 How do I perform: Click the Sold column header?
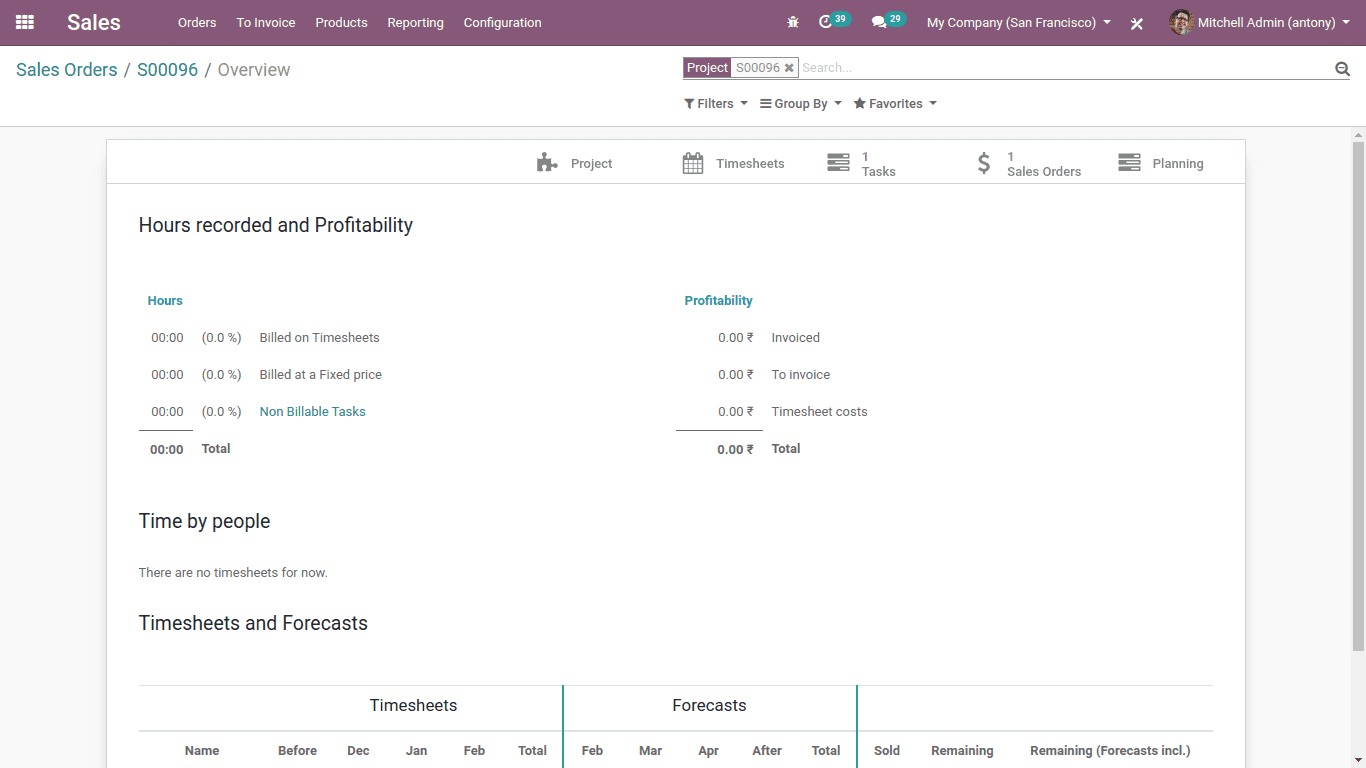tap(887, 751)
